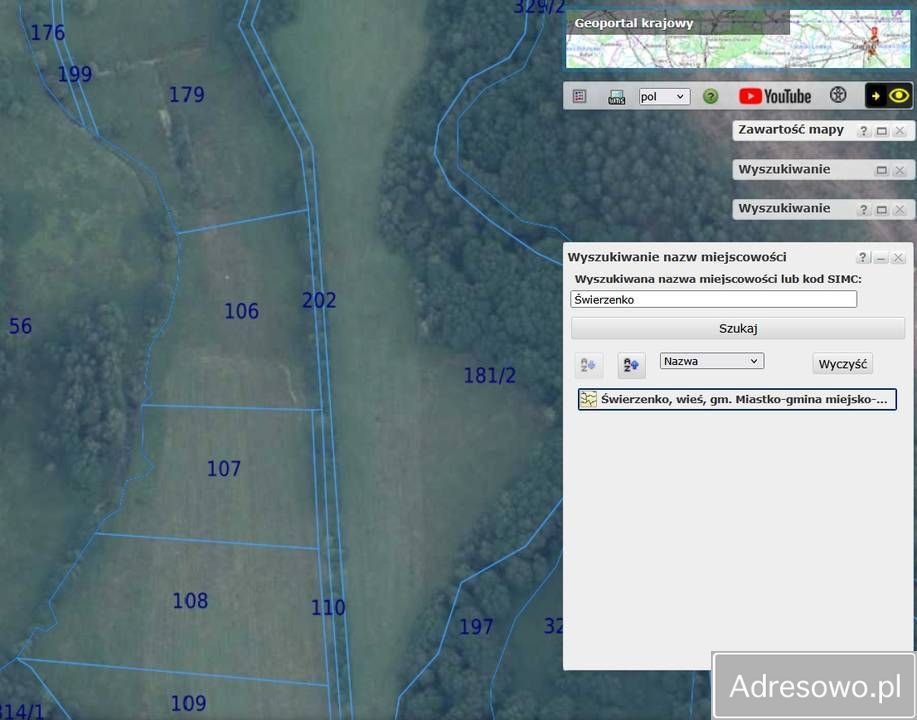
Task: Sort results ascending with A-Z down icon
Action: click(587, 364)
